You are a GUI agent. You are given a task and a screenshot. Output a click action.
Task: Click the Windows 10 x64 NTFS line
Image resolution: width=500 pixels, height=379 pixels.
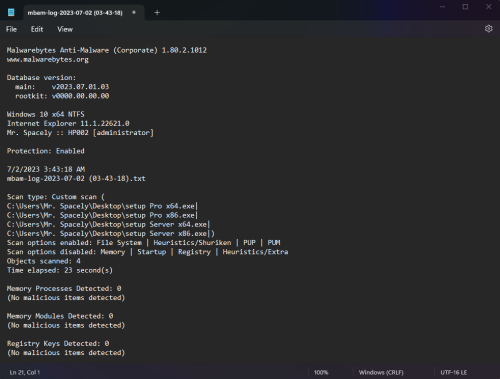point(45,114)
